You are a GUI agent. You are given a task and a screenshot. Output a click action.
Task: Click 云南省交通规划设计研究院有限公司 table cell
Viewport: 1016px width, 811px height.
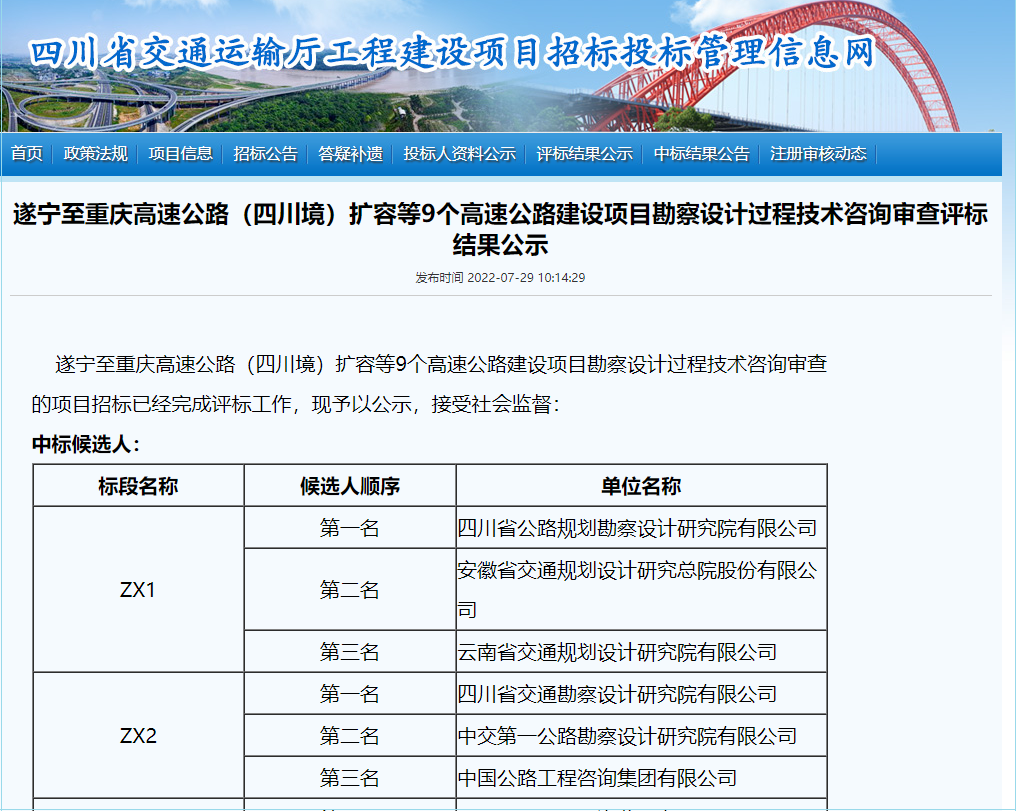tap(617, 652)
